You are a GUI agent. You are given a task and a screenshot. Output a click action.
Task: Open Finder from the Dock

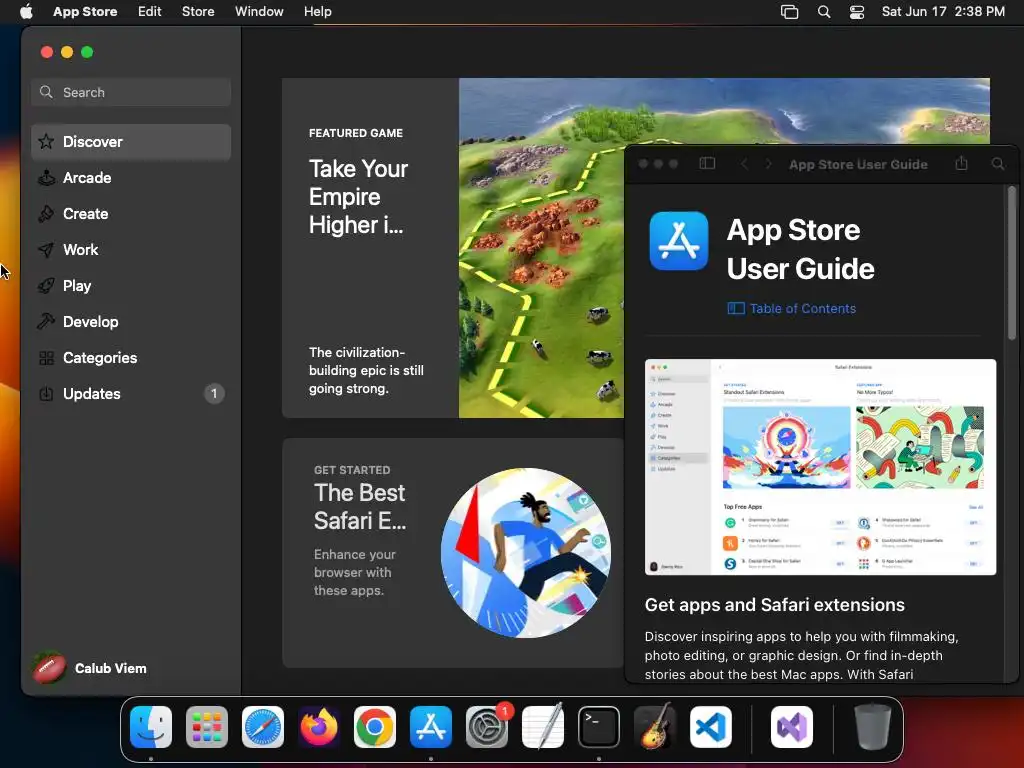(x=151, y=727)
